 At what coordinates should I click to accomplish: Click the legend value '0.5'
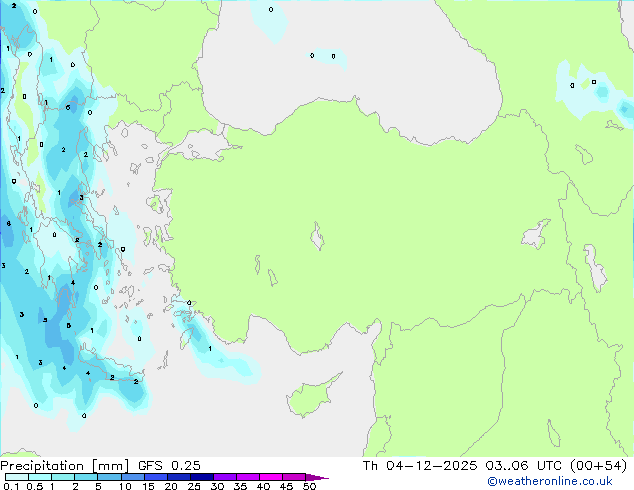point(35,486)
